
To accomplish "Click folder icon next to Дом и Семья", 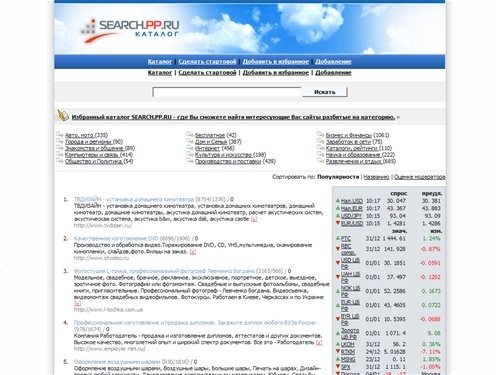I will coord(190,141).
